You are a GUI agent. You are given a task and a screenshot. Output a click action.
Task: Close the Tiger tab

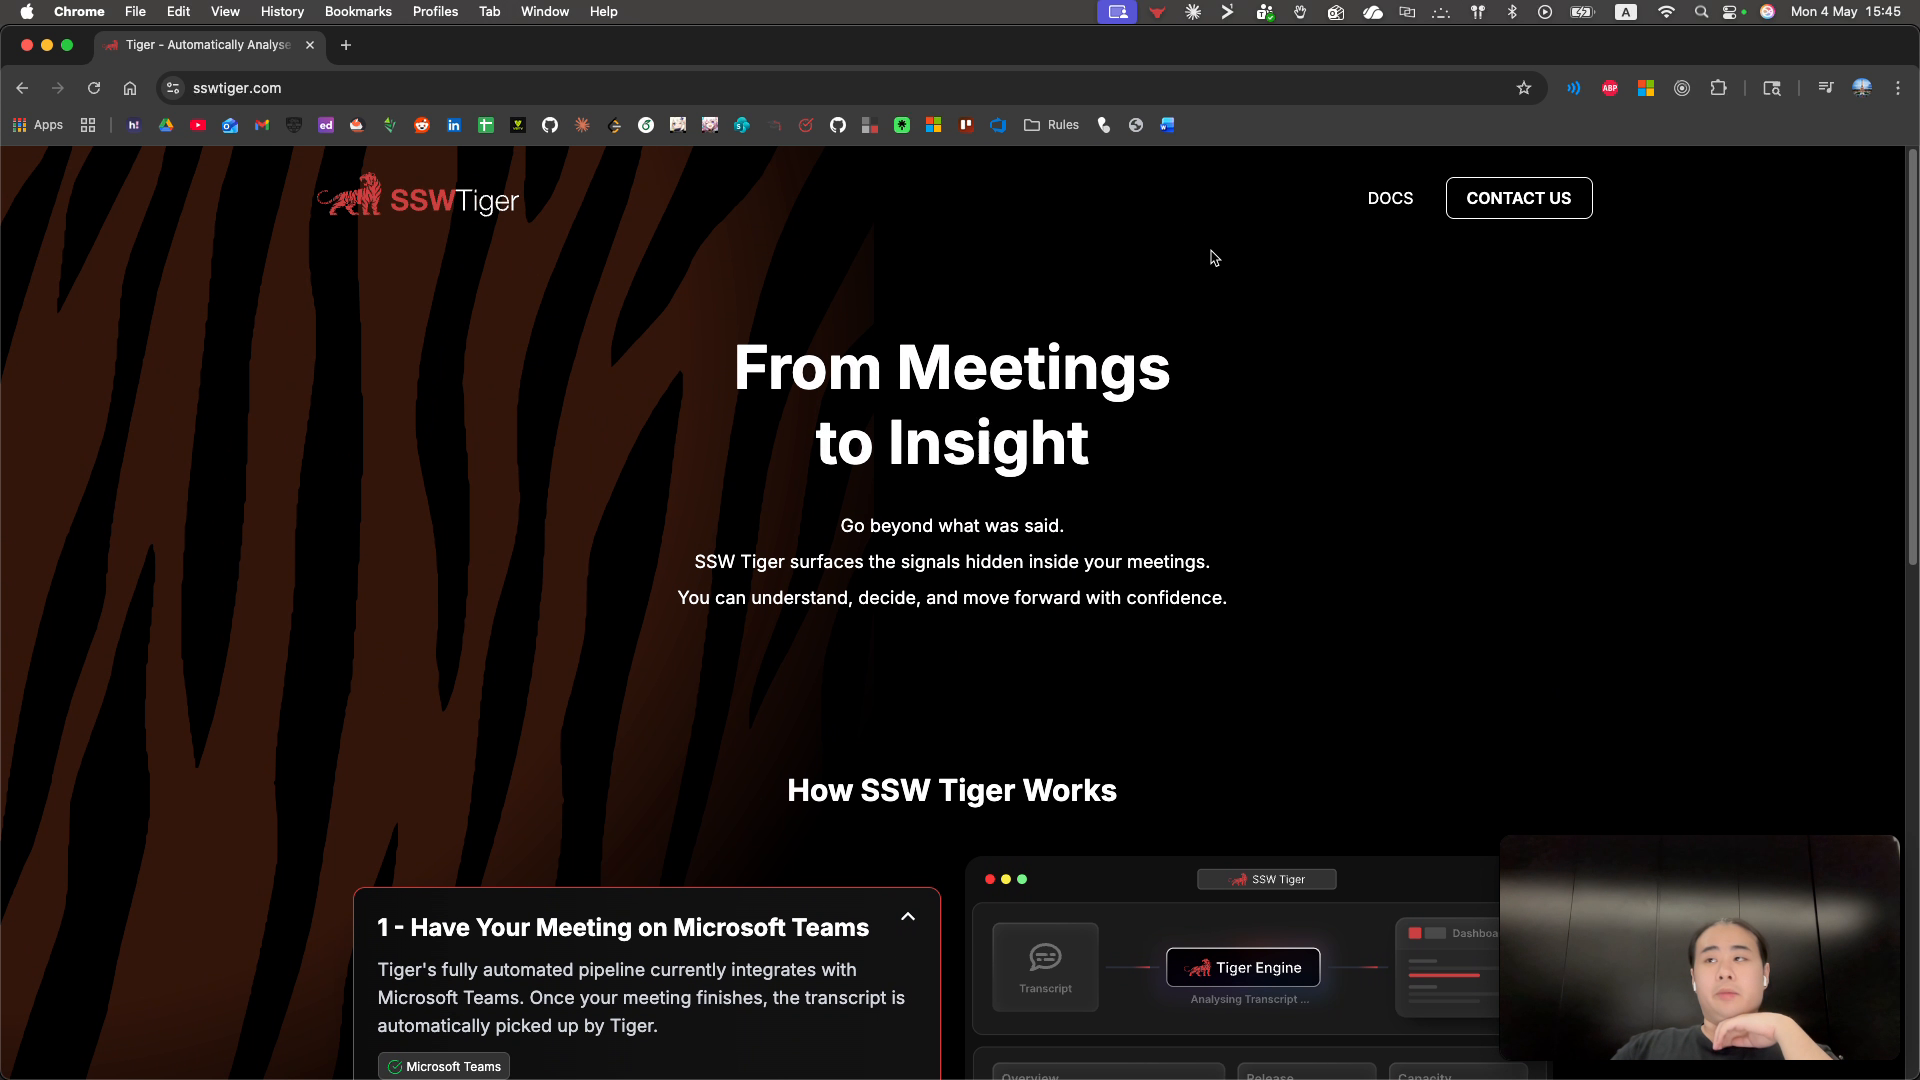(x=310, y=45)
